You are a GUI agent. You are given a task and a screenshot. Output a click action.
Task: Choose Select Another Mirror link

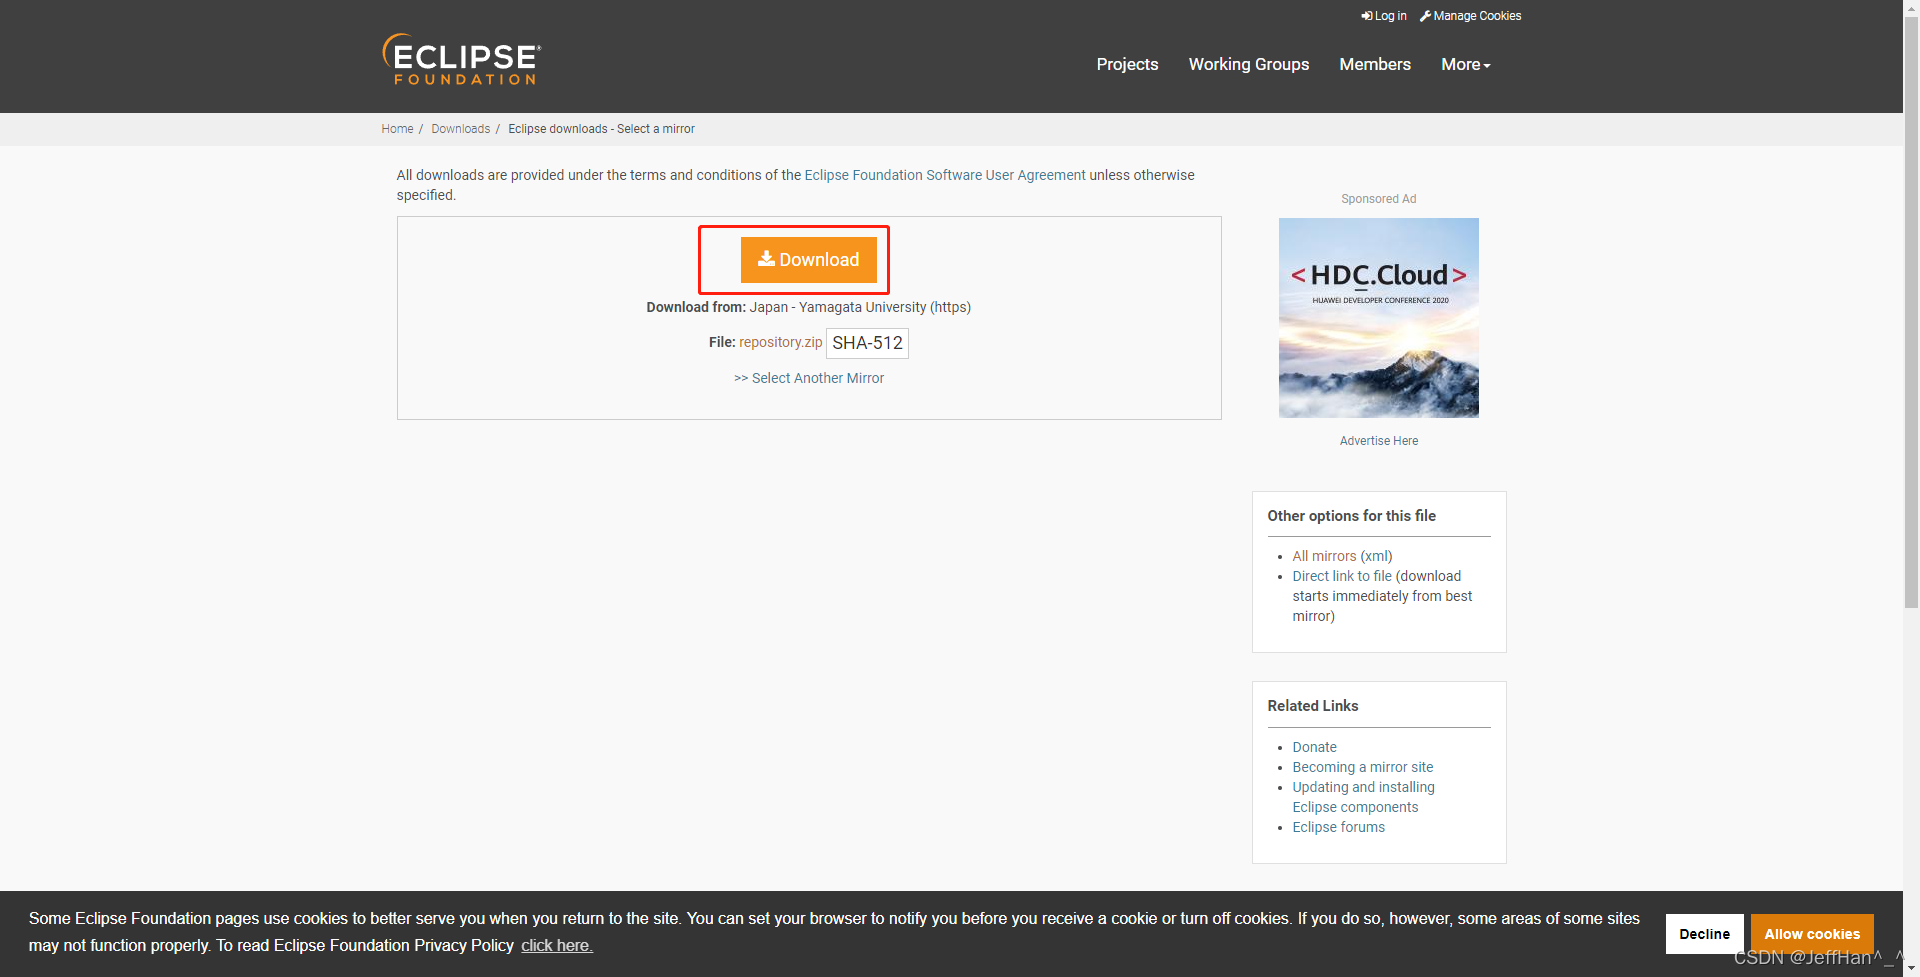pos(809,378)
